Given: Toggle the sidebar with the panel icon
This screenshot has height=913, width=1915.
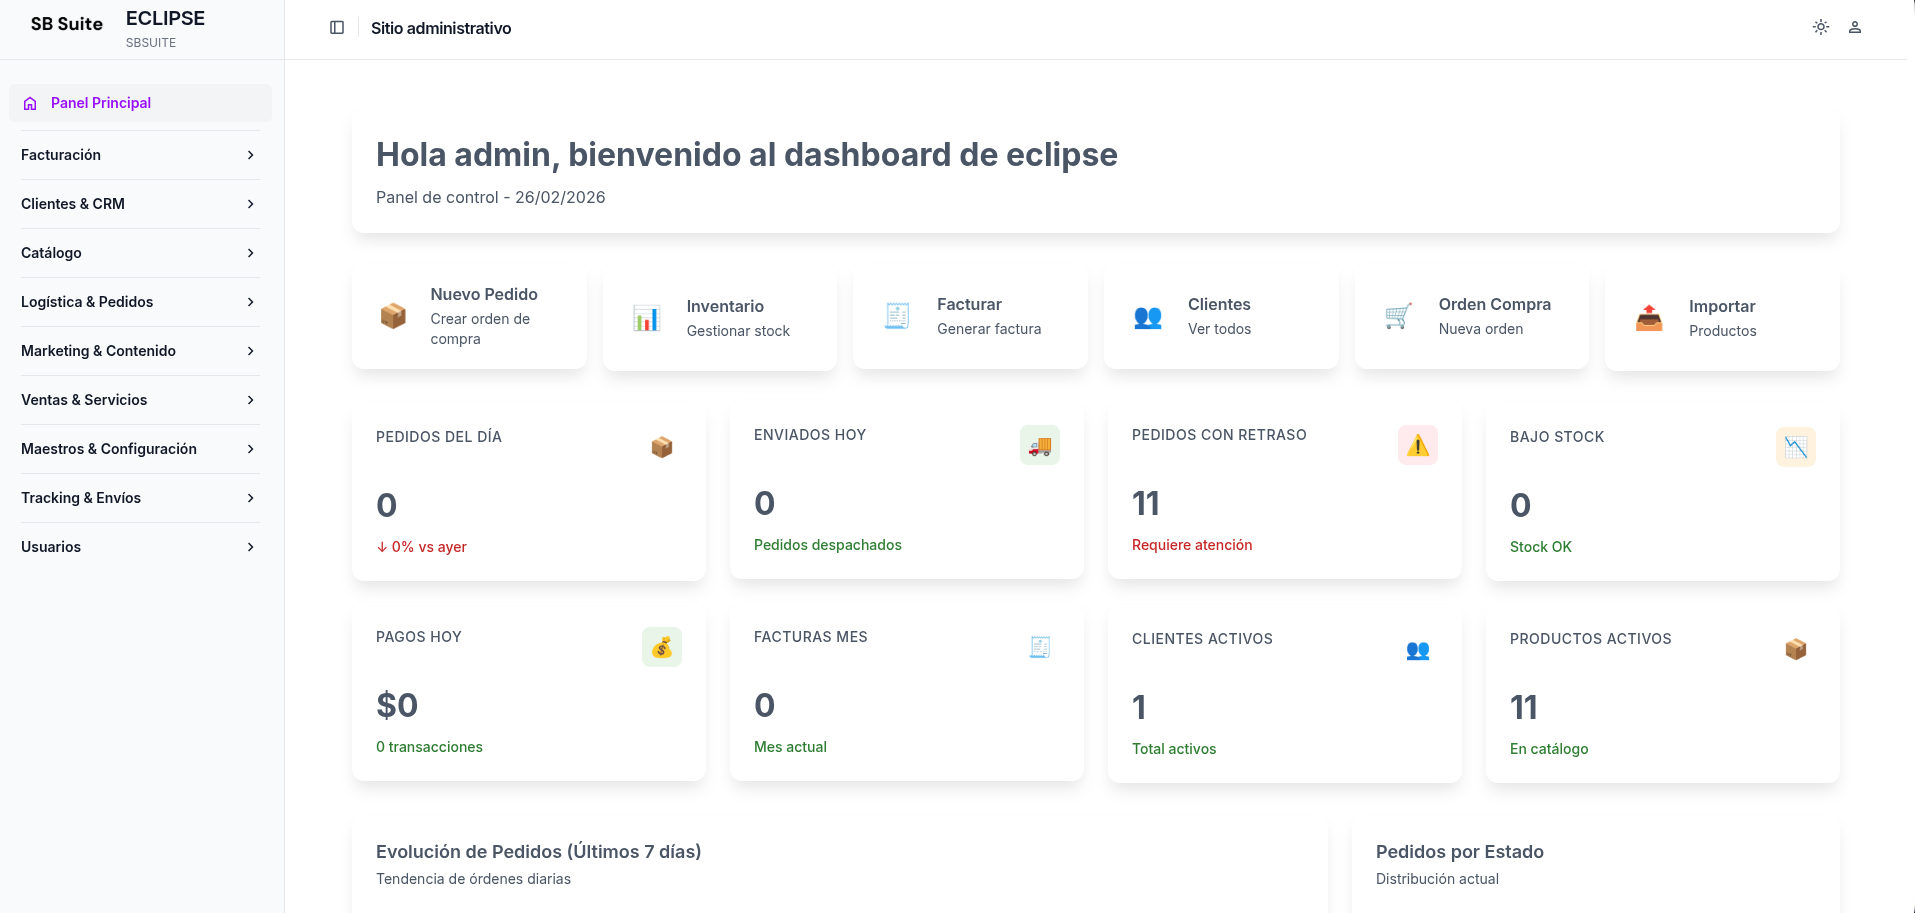Looking at the screenshot, I should [336, 27].
